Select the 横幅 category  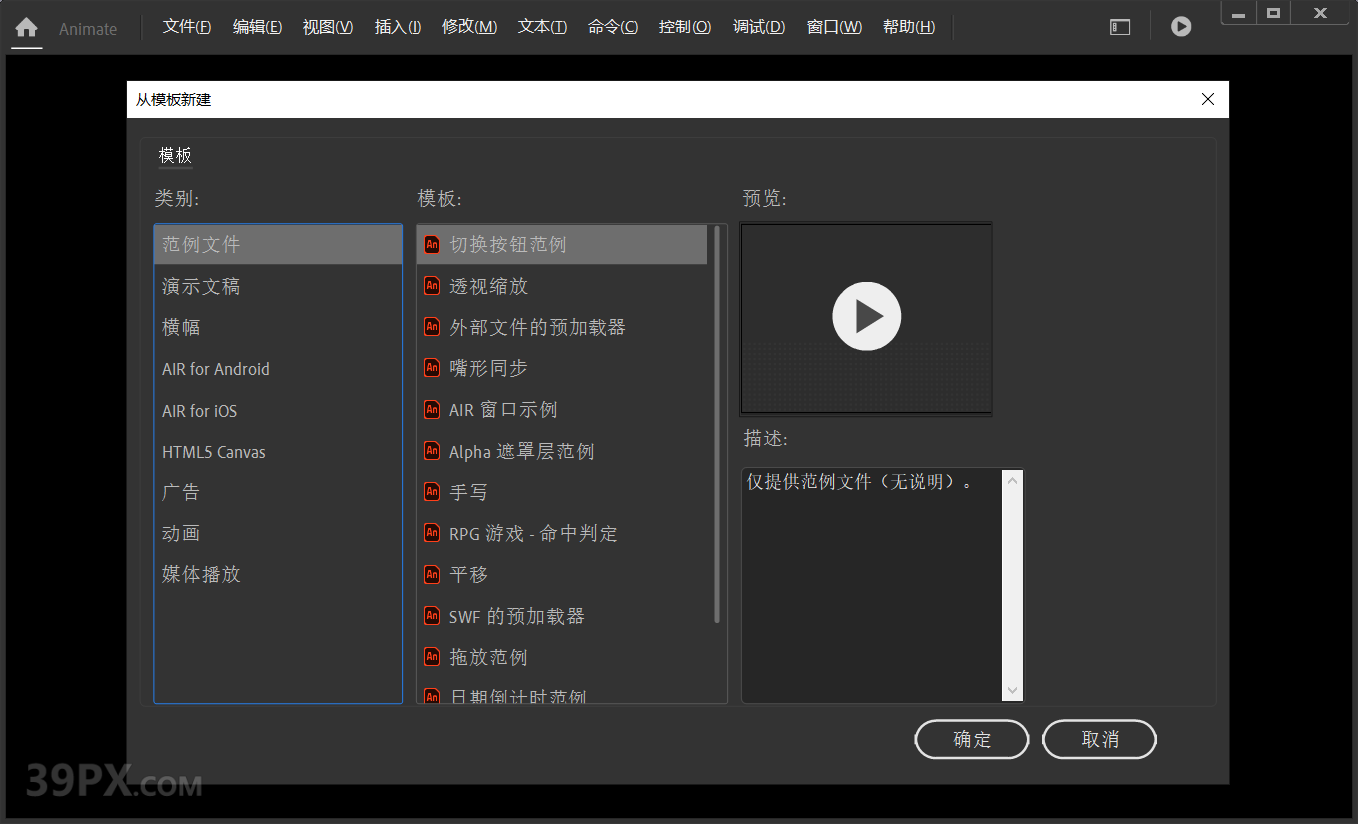278,327
